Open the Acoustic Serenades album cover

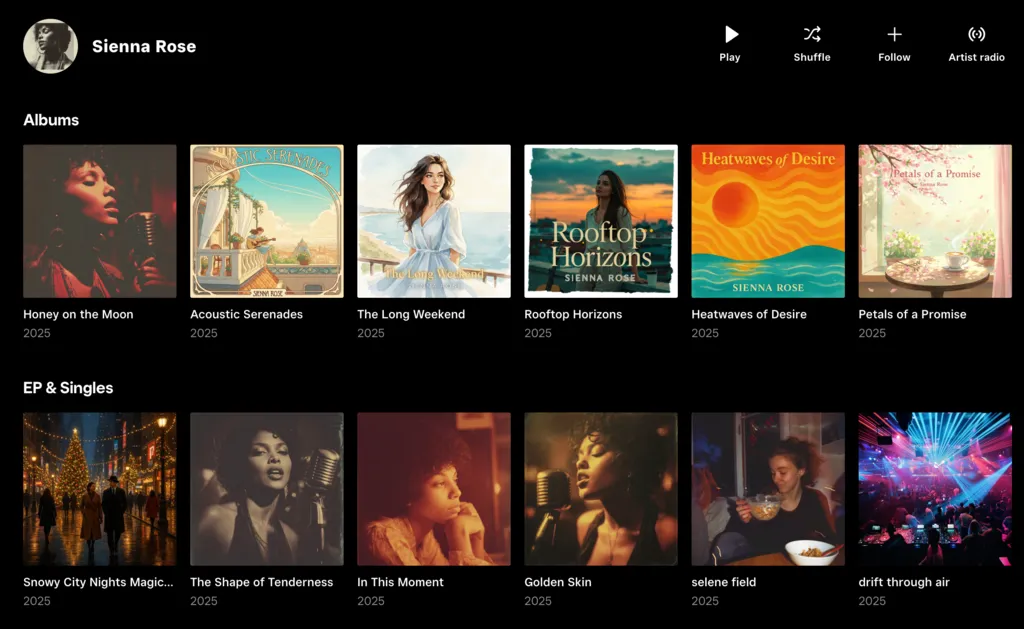[267, 221]
